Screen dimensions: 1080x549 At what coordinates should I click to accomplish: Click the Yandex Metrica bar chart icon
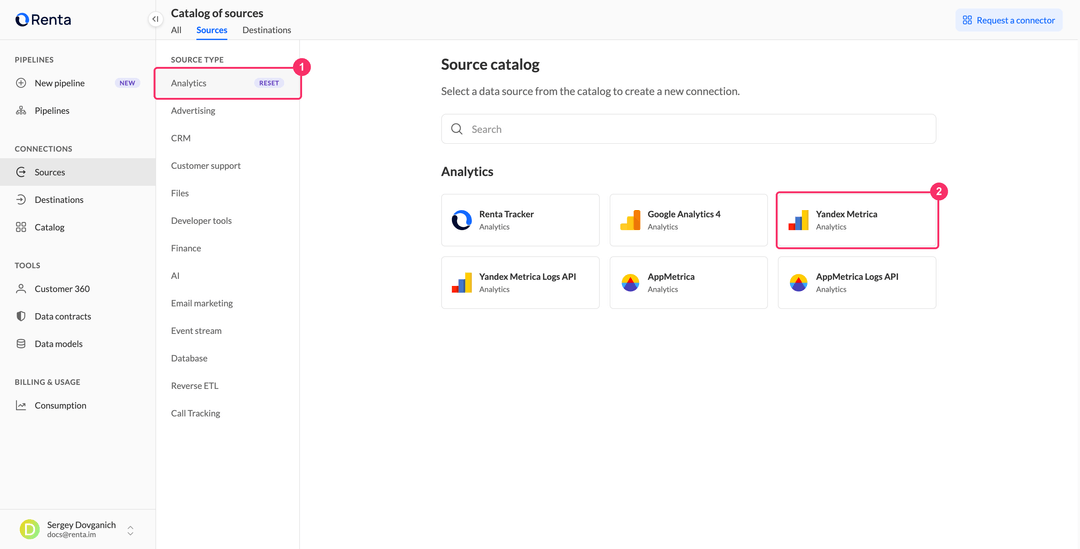[x=798, y=220]
